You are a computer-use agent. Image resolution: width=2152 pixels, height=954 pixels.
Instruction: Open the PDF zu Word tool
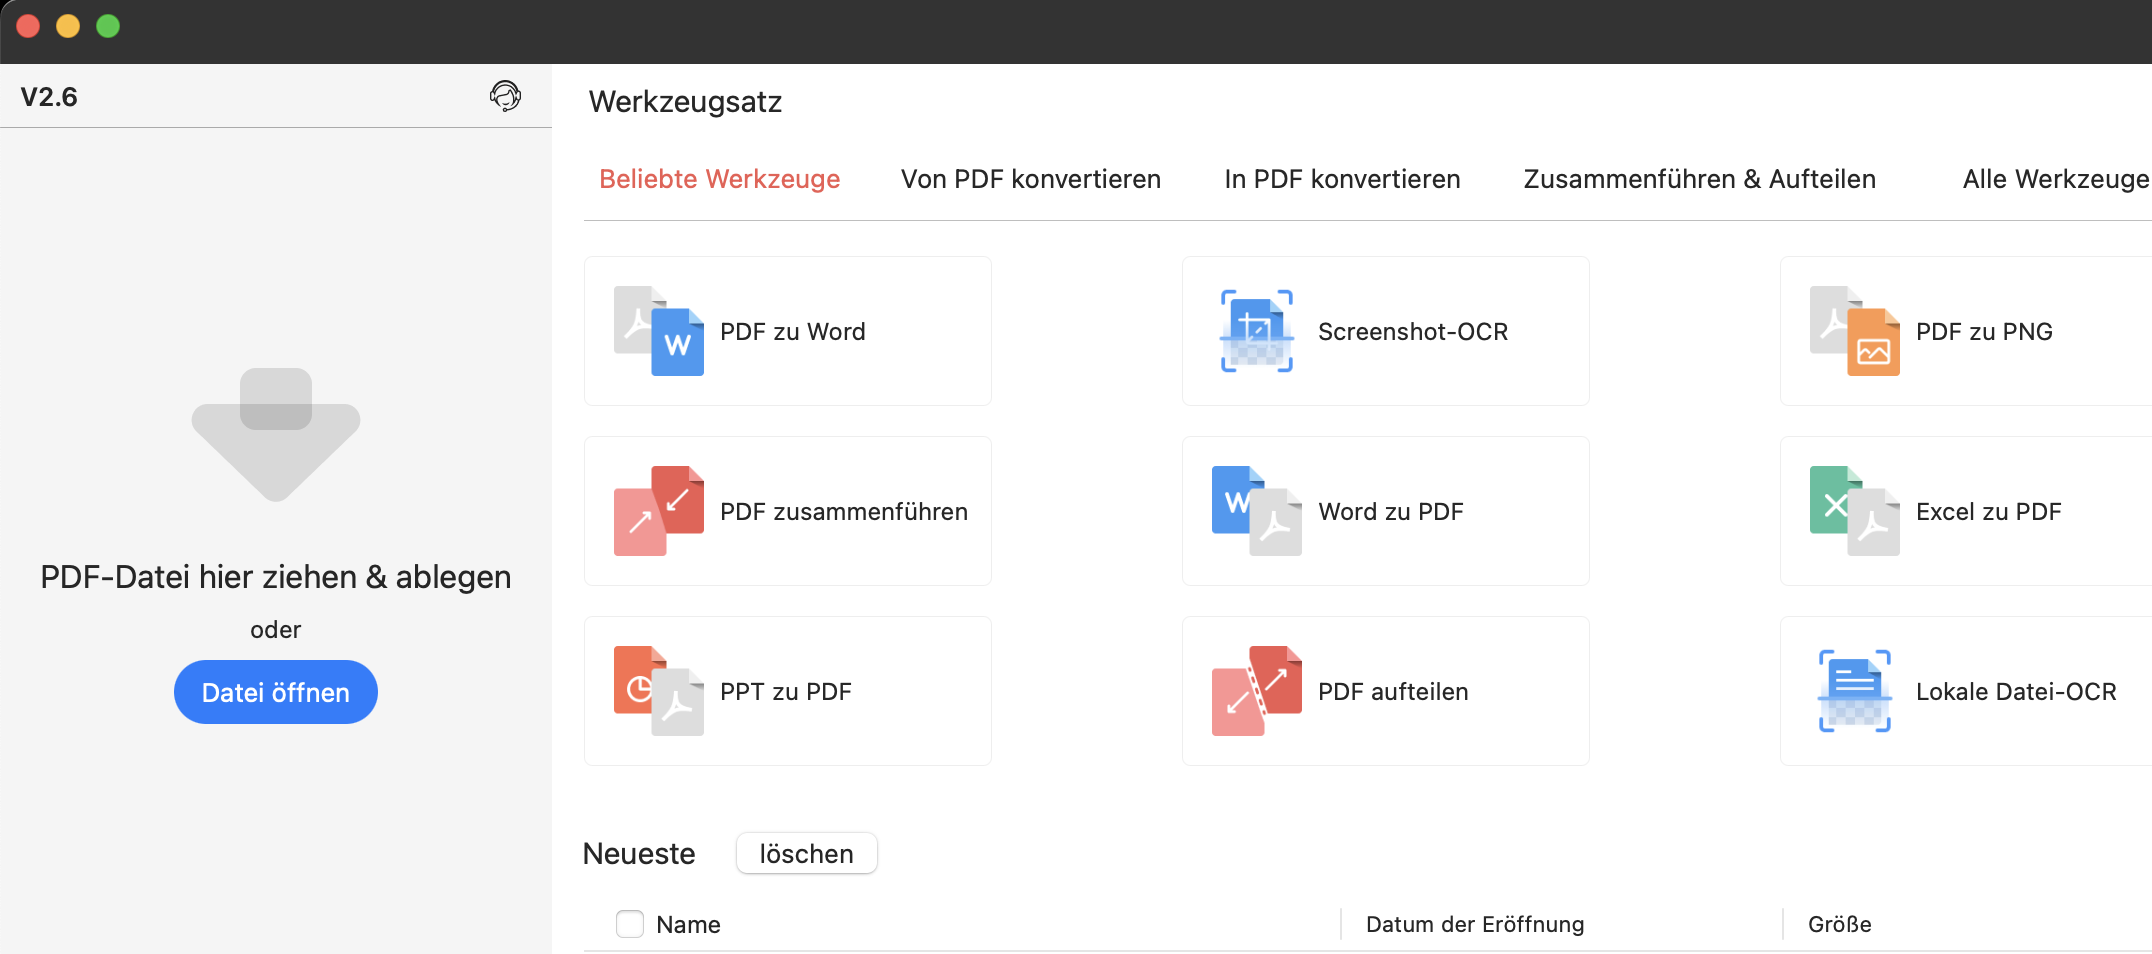tap(786, 331)
